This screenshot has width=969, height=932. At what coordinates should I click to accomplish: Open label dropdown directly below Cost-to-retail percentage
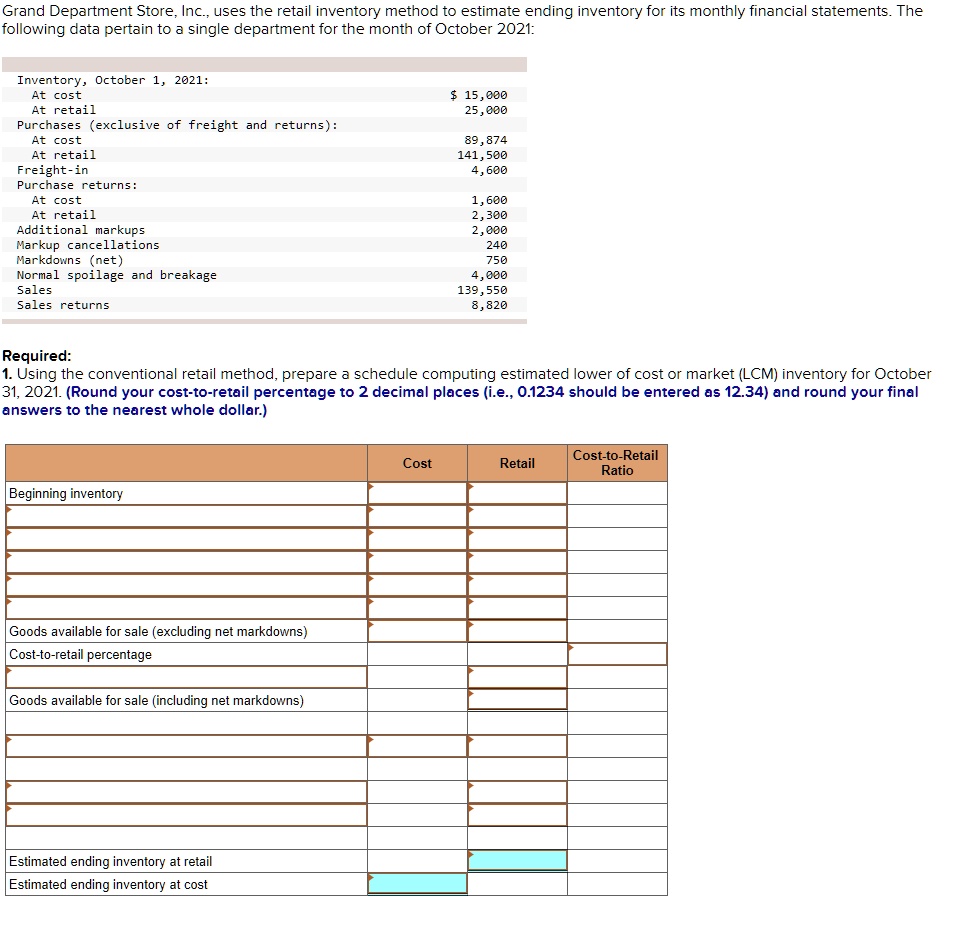(187, 677)
